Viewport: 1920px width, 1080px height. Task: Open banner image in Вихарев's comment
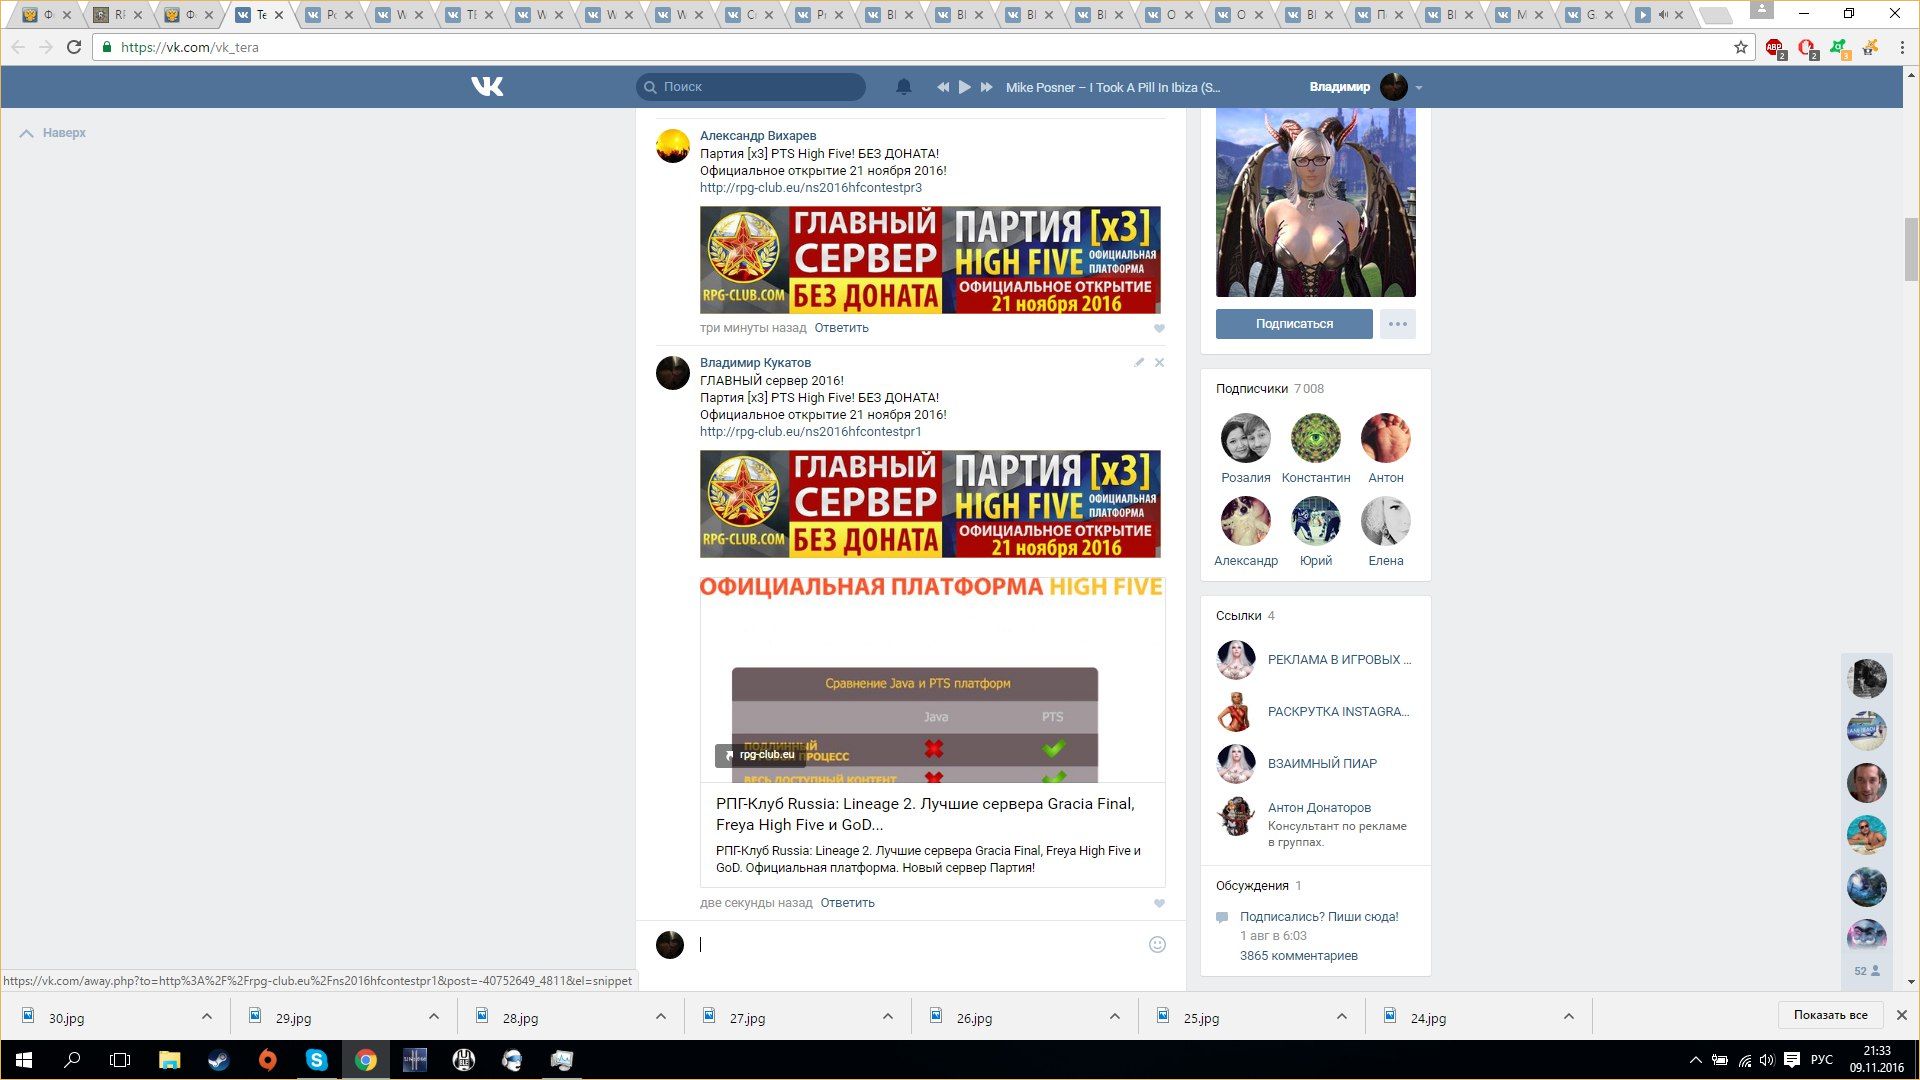click(930, 260)
